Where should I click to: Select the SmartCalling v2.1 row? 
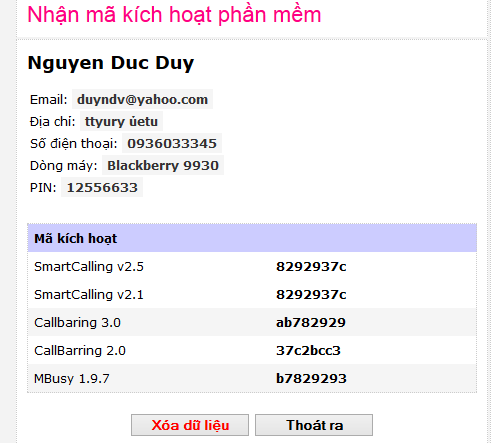(252, 294)
